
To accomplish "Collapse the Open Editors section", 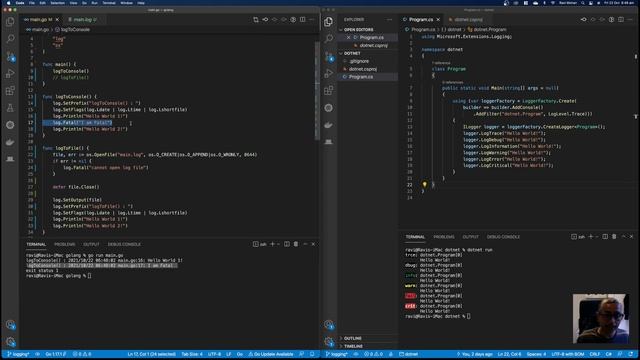I will 358,29.
